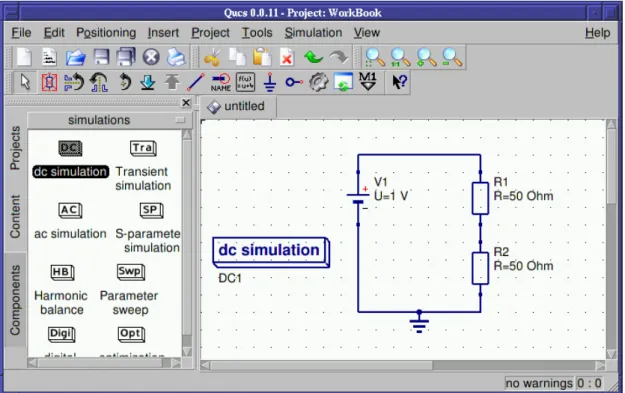The image size is (625, 393).
Task: Zoom in with the plus magnifier
Action: click(x=426, y=58)
